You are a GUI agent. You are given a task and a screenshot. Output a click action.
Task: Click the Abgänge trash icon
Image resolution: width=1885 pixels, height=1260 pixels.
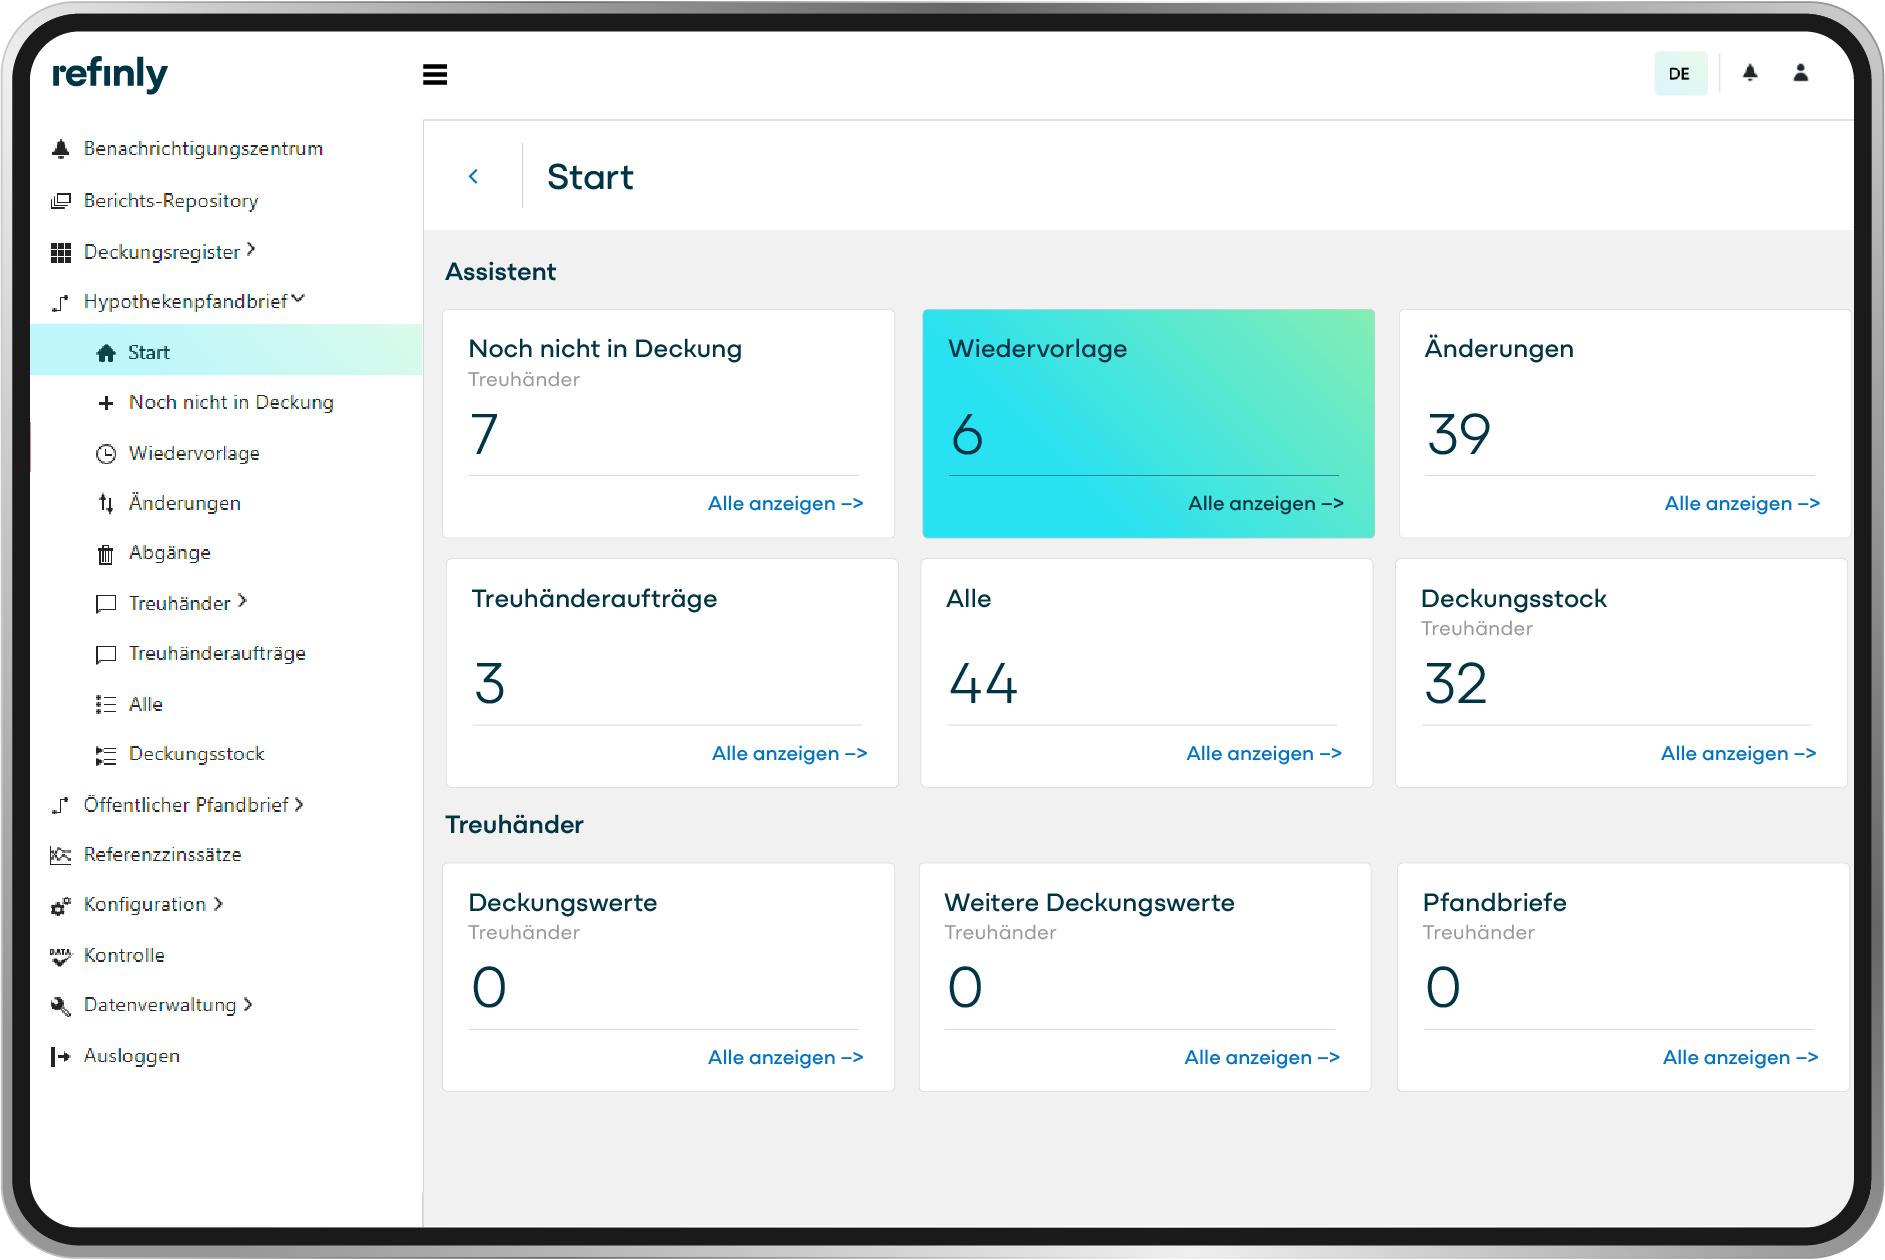pyautogui.click(x=106, y=552)
